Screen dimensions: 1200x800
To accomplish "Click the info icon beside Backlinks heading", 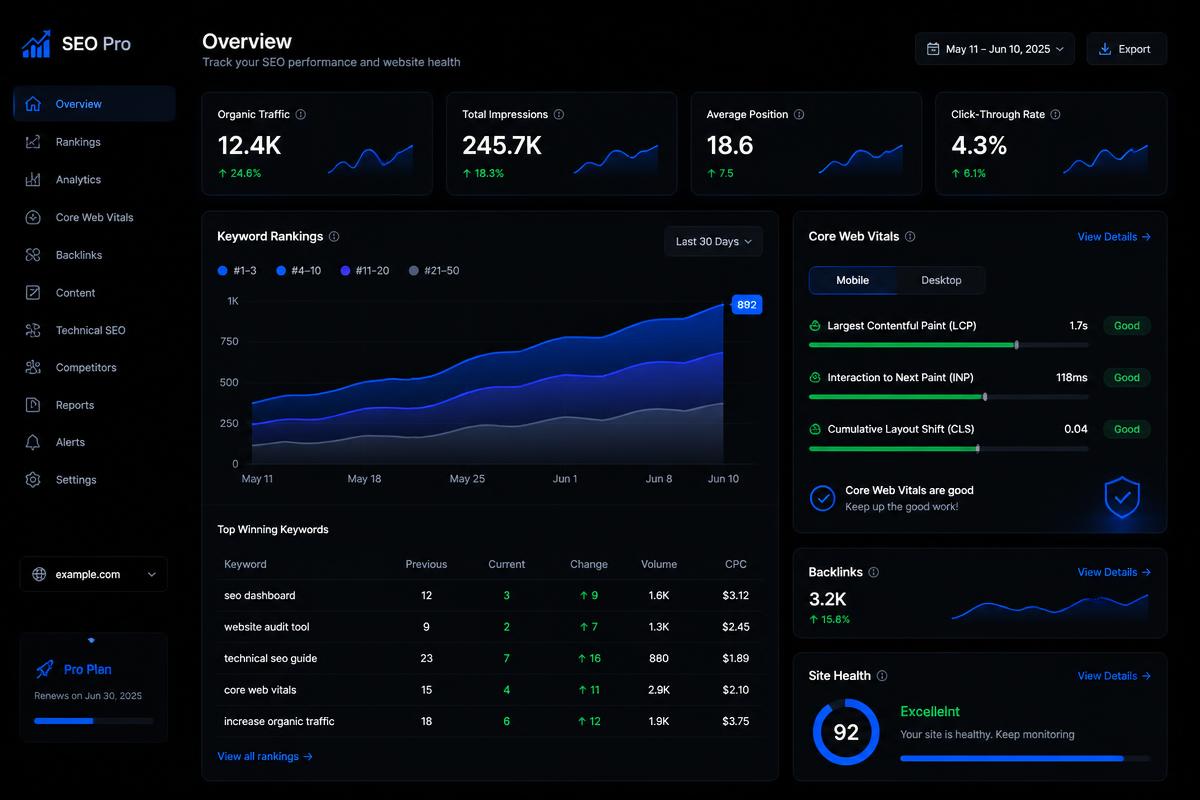I will 874,572.
